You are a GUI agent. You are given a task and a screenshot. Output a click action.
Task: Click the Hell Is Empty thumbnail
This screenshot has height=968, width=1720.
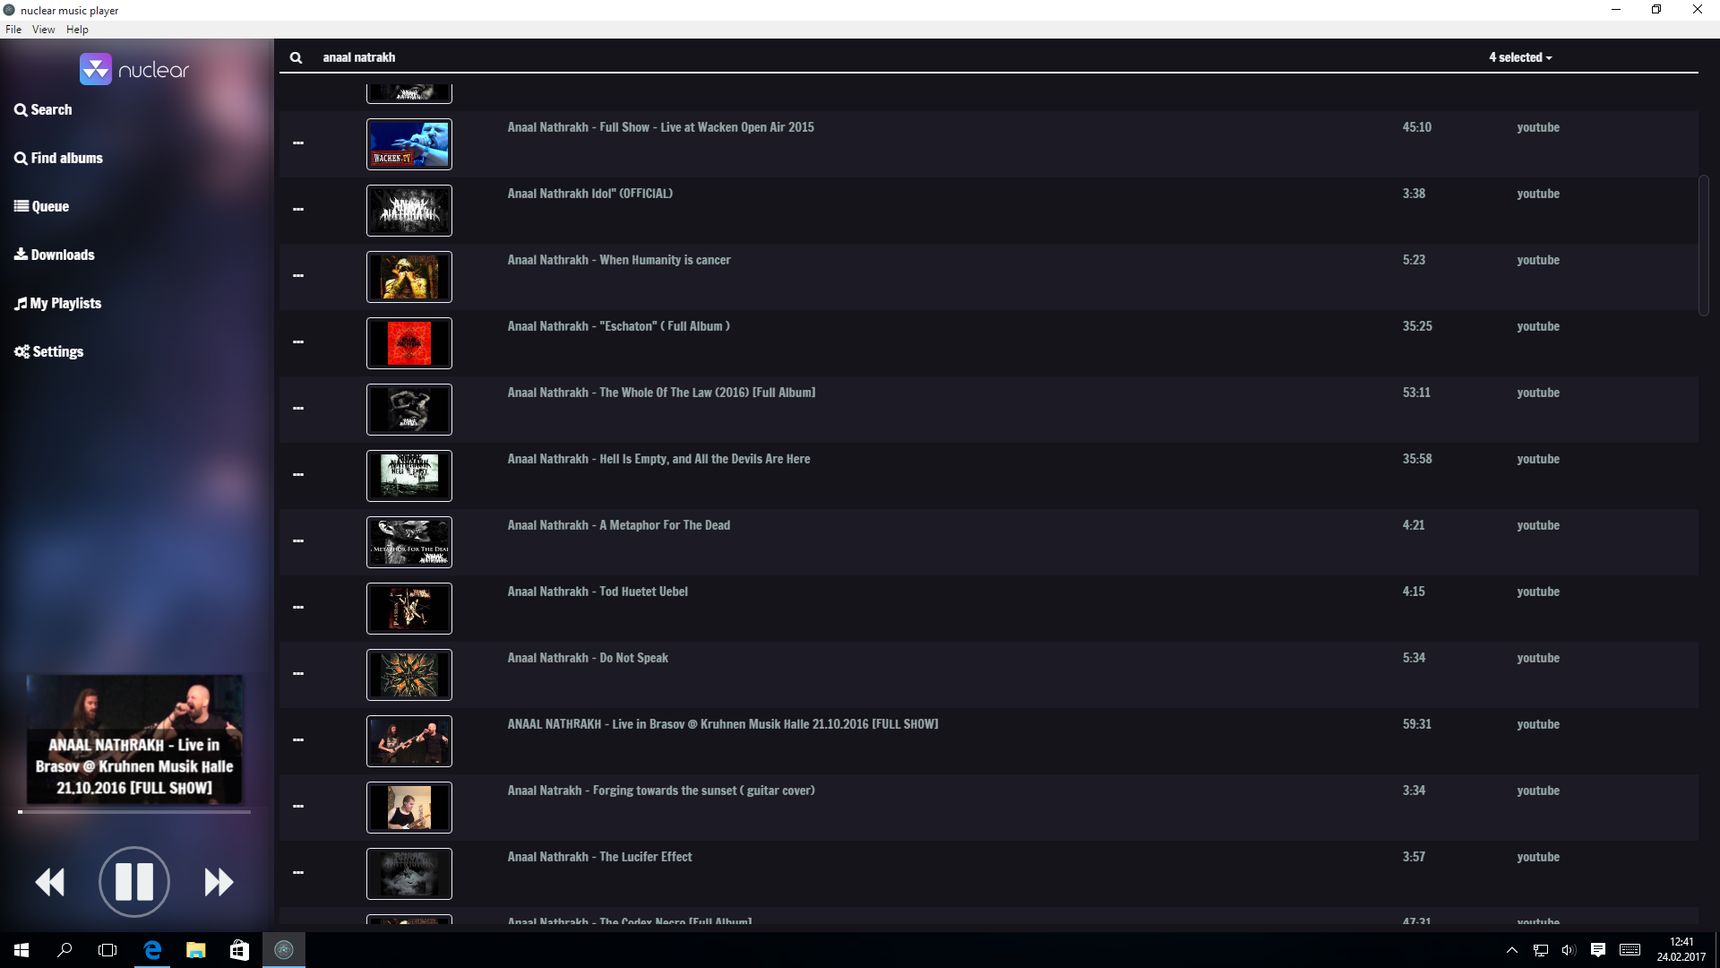(x=409, y=476)
